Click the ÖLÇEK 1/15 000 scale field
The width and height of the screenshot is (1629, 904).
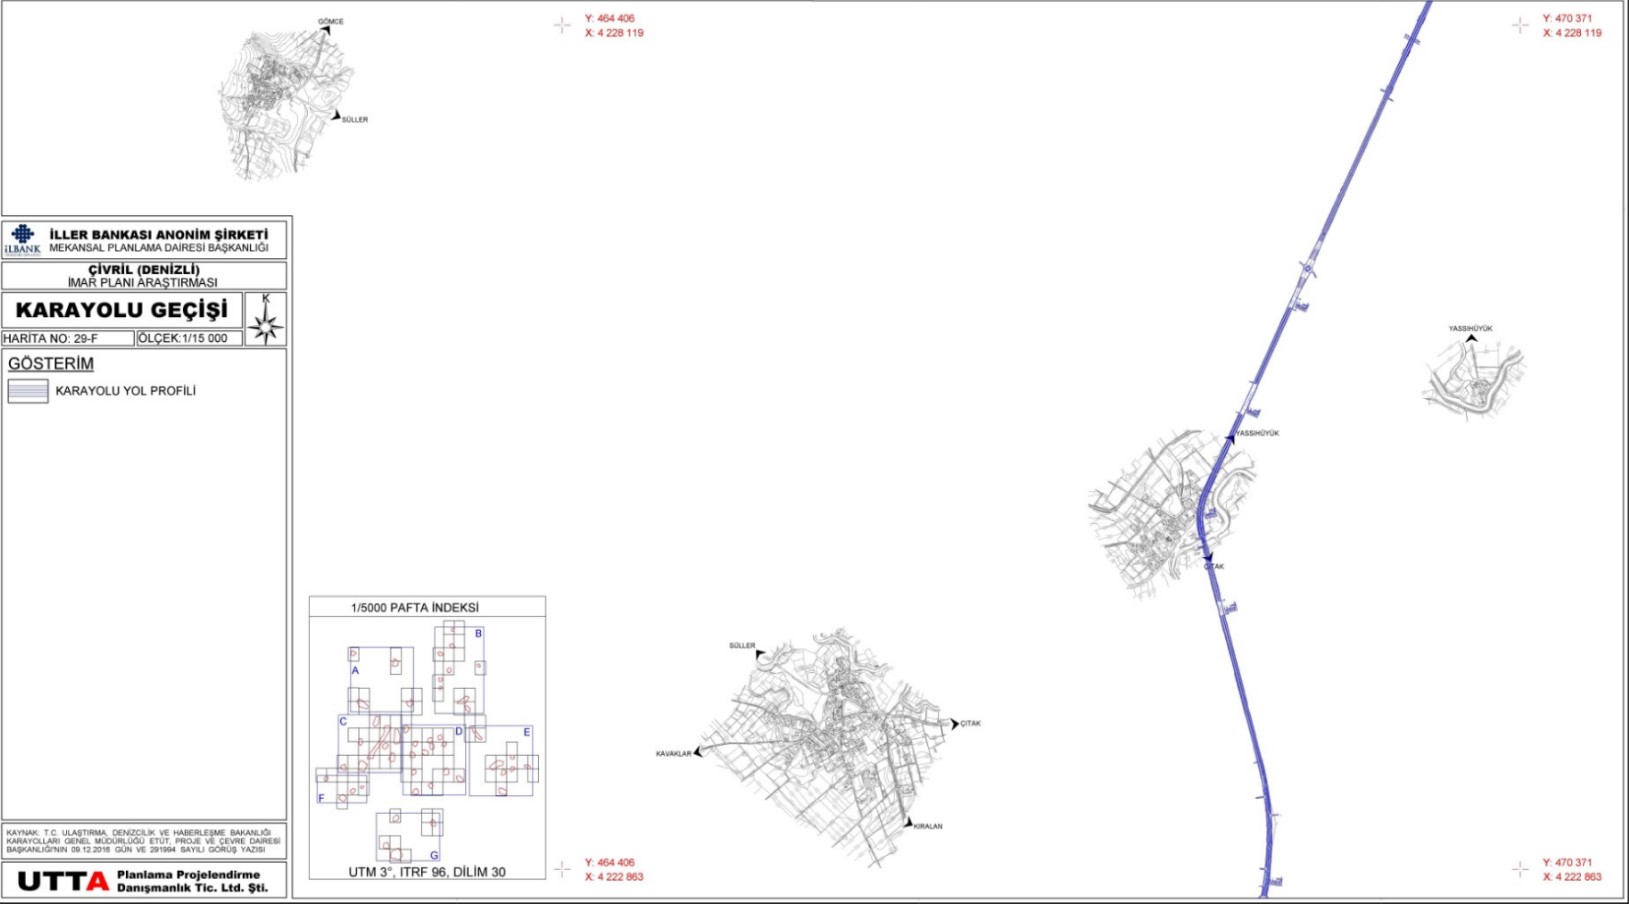(x=189, y=338)
